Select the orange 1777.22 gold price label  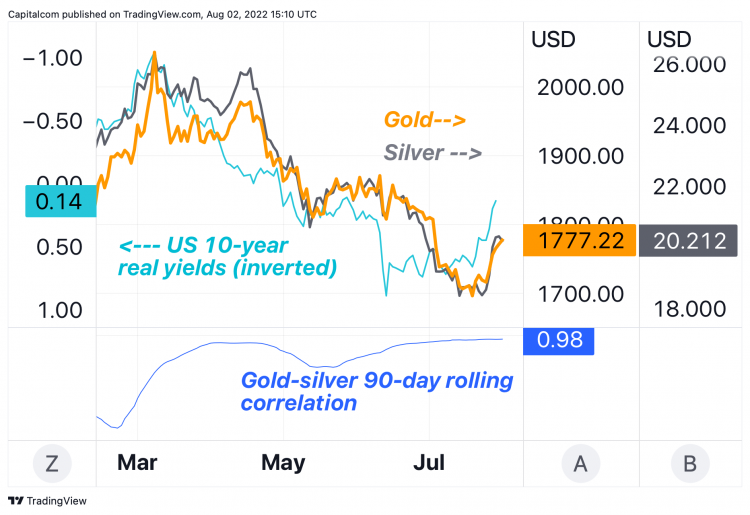[579, 240]
